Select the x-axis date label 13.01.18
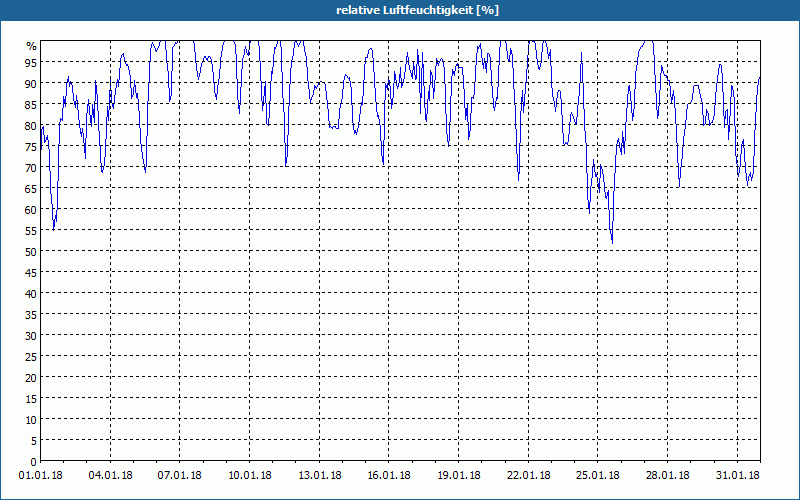 point(319,476)
